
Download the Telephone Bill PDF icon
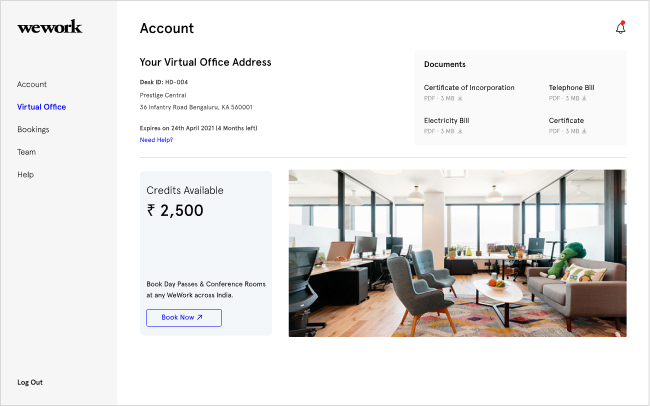(584, 98)
